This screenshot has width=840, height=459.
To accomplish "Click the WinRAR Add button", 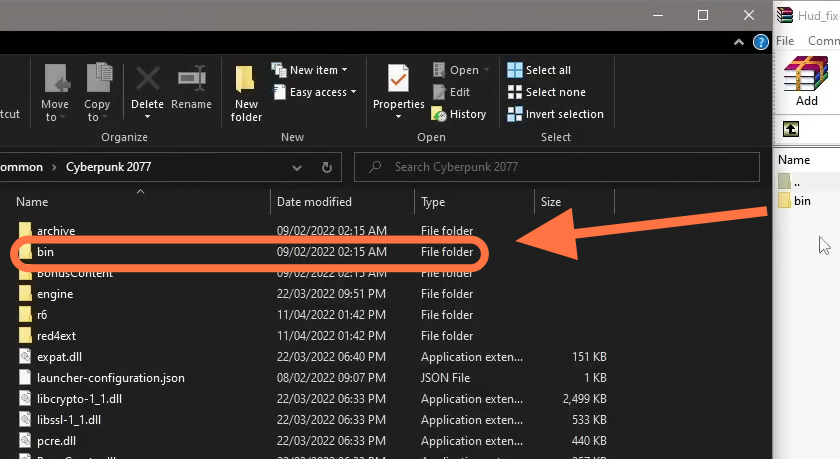I will [806, 81].
